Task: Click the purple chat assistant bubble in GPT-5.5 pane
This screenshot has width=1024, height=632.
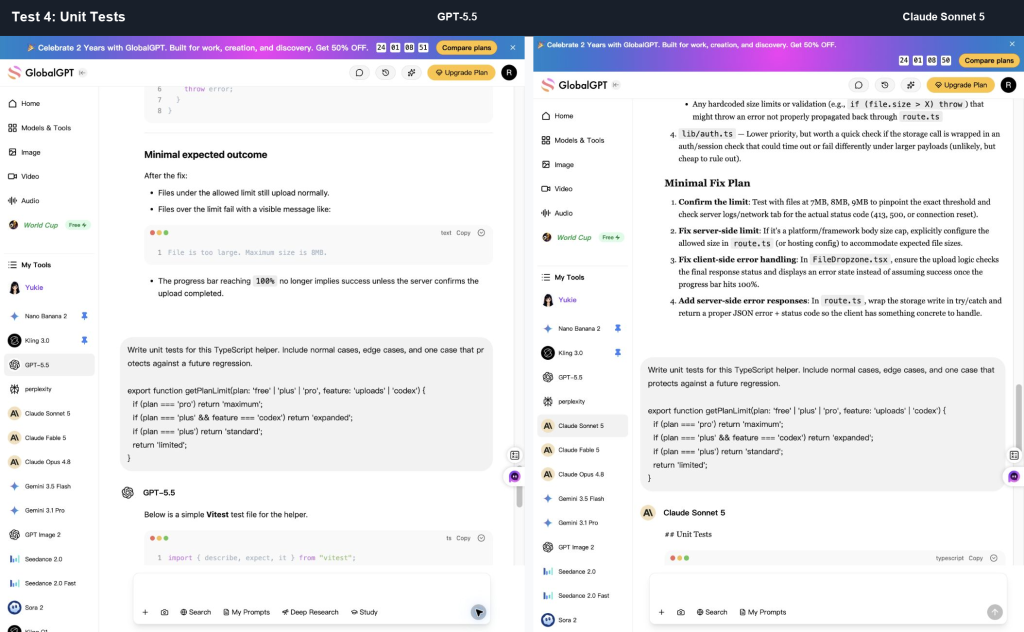Action: (515, 477)
